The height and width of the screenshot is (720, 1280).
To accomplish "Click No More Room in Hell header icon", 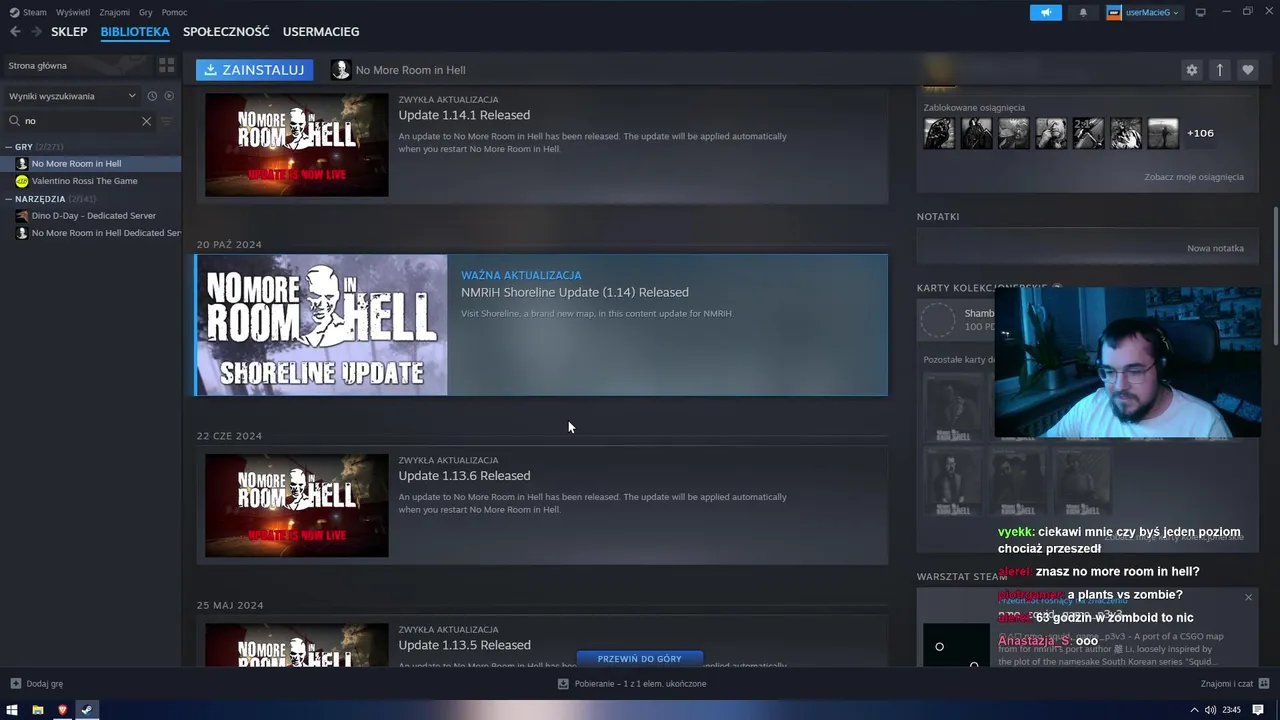I will 341,70.
